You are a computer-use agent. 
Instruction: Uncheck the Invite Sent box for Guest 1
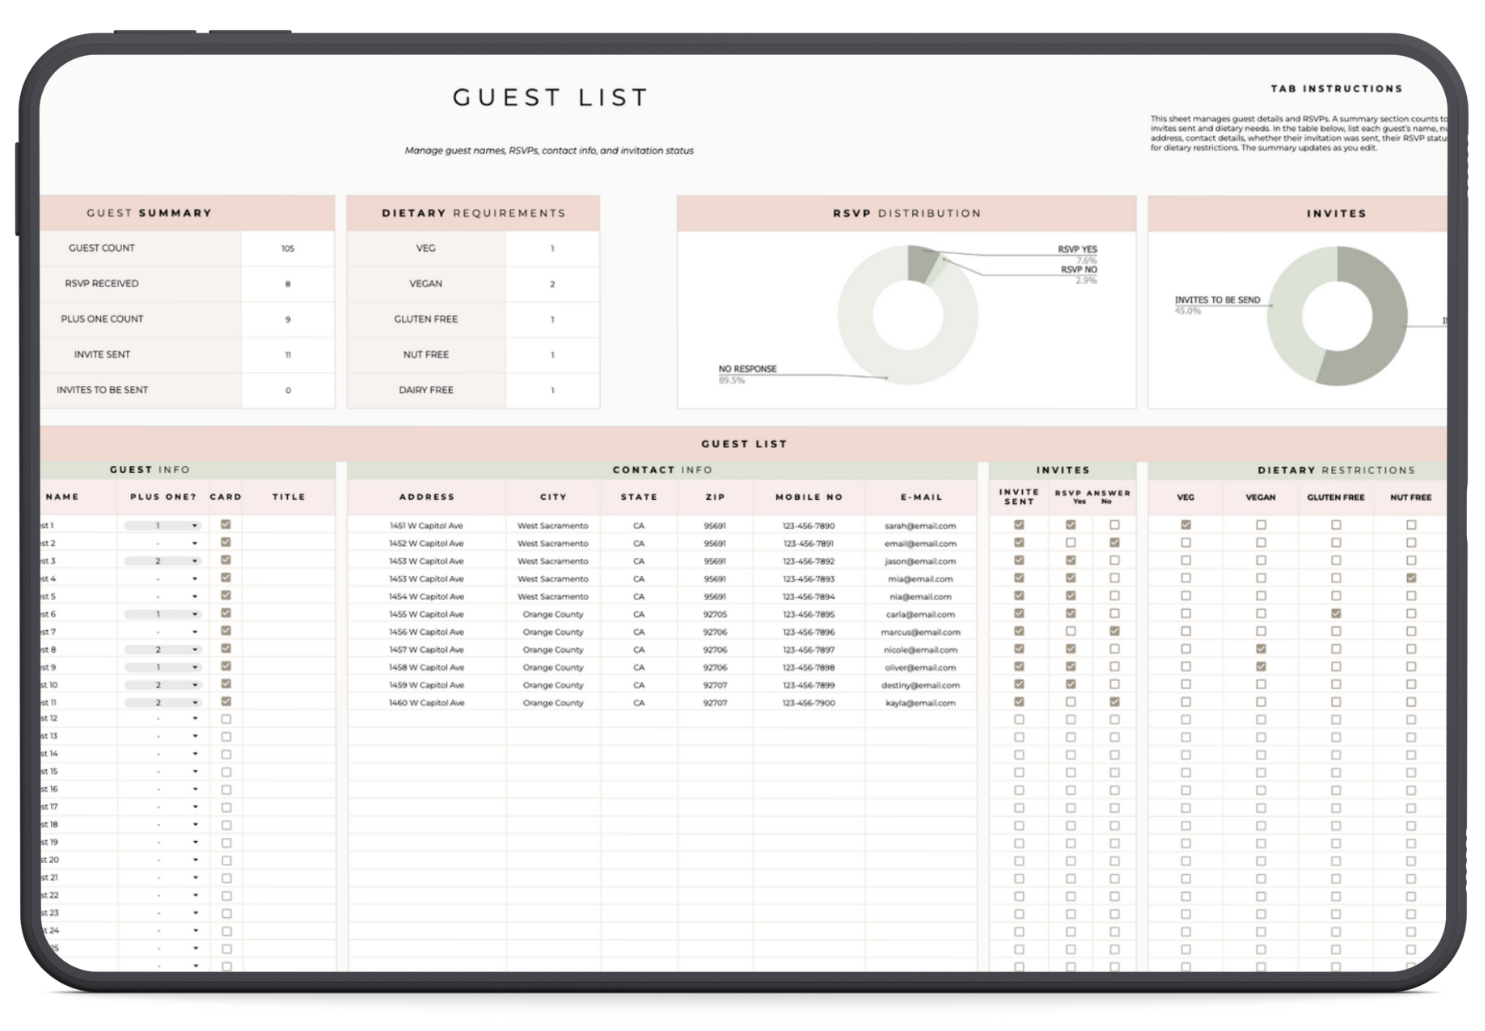click(1018, 525)
